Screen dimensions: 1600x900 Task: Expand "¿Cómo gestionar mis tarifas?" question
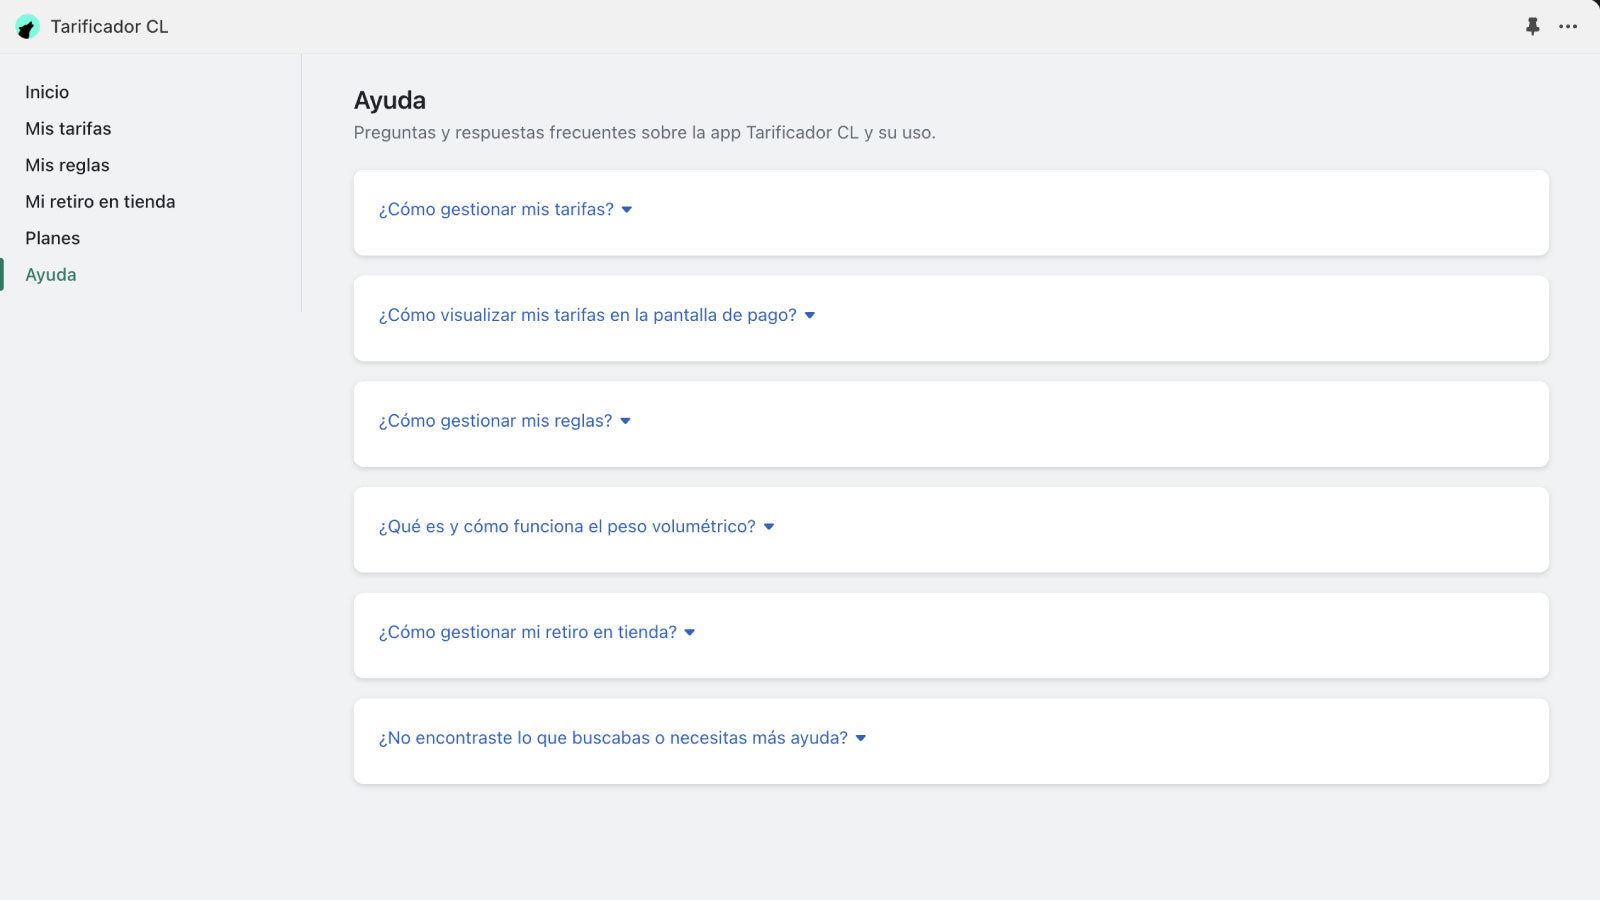(x=496, y=209)
